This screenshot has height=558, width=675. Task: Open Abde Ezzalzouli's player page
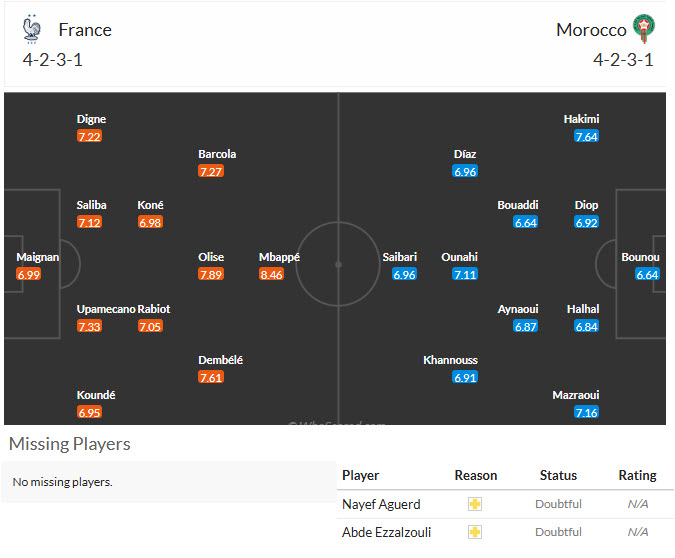tap(386, 533)
